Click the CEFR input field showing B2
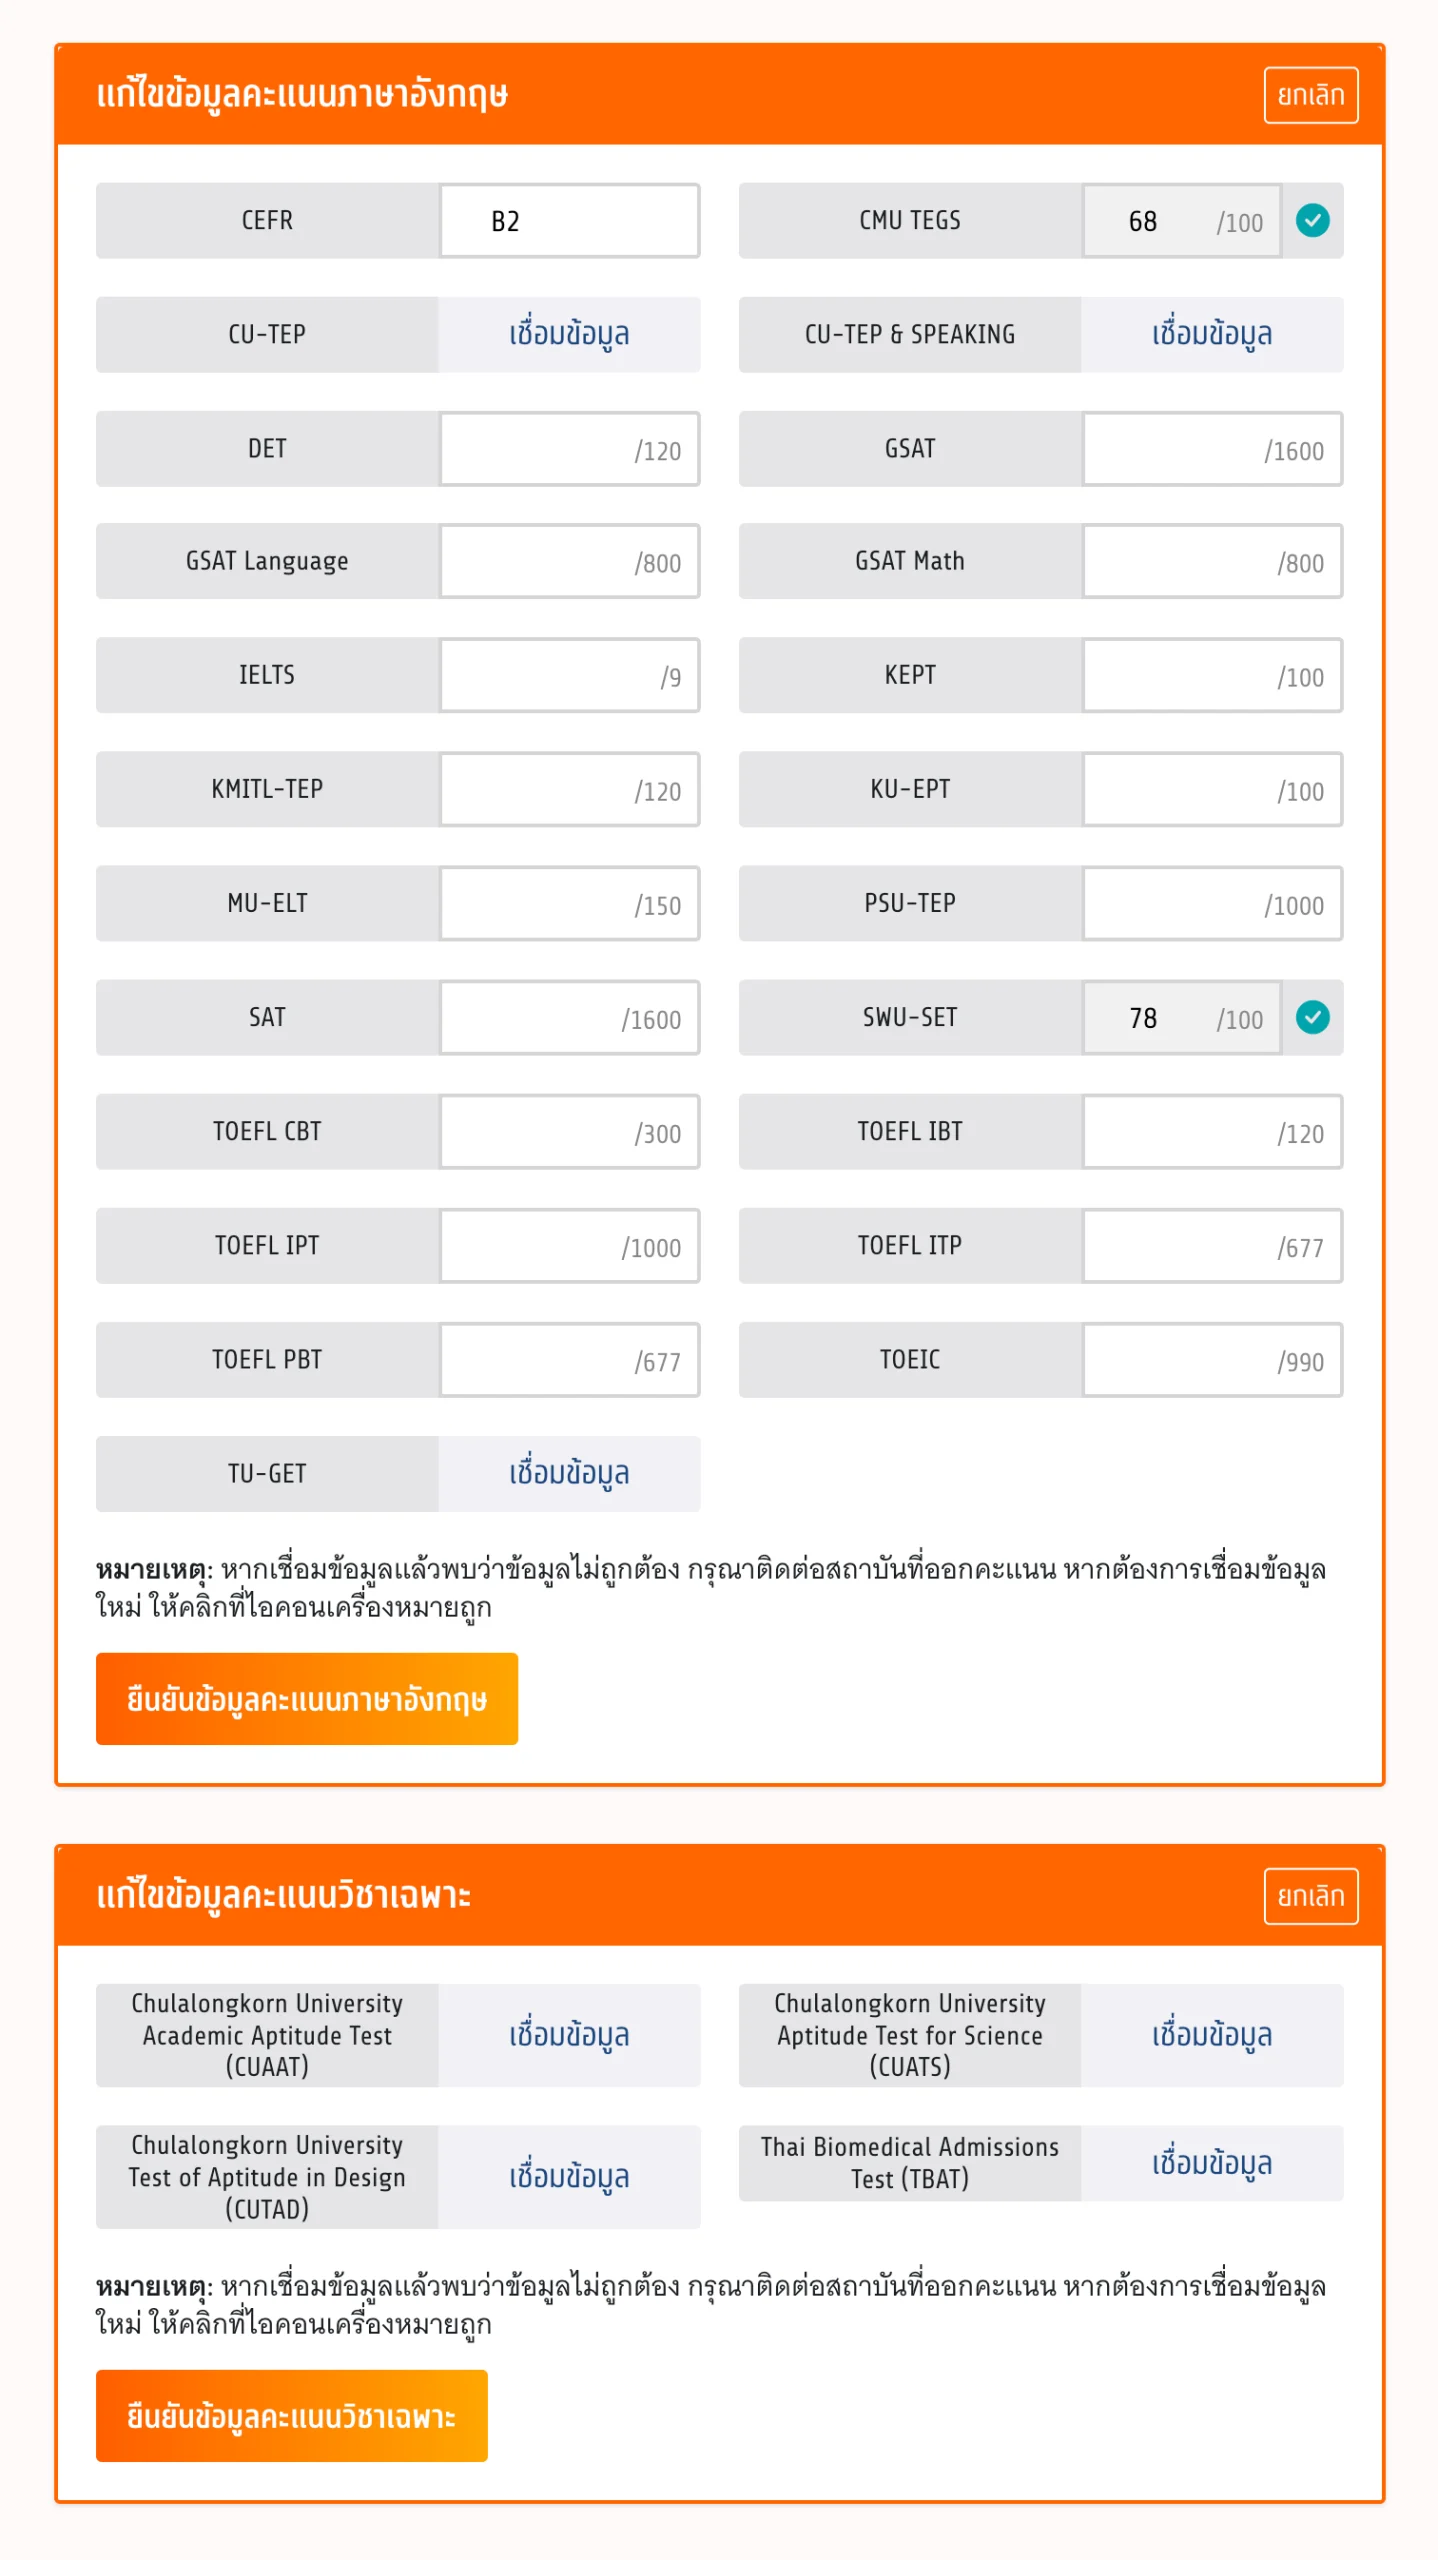 coord(568,221)
